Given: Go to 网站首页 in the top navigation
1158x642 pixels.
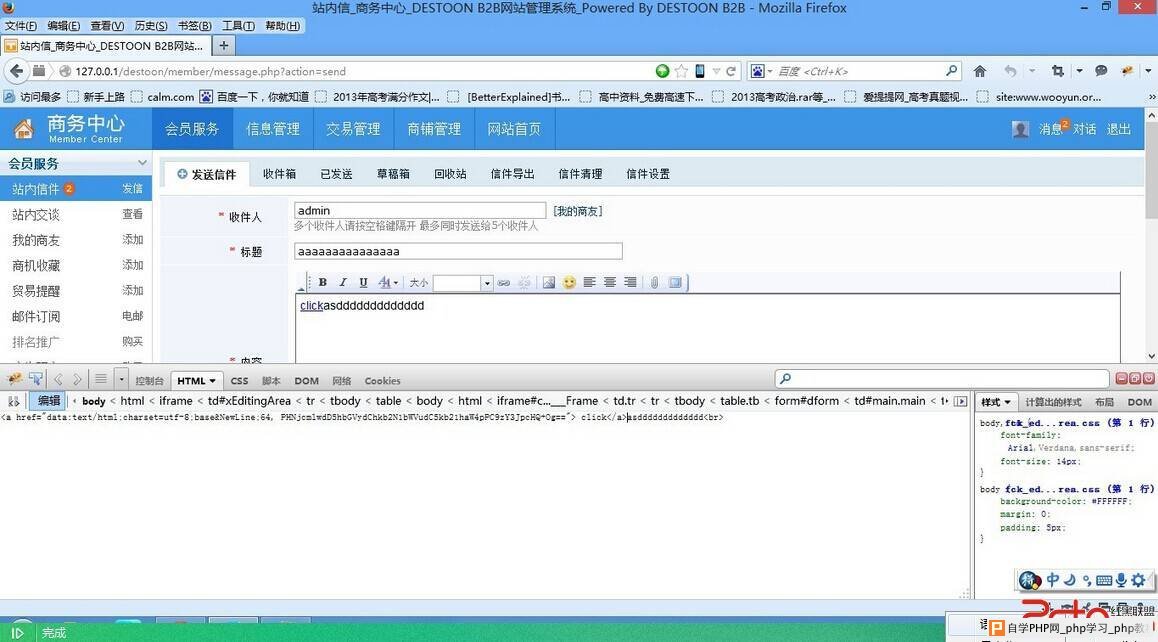Looking at the screenshot, I should click(x=514, y=129).
